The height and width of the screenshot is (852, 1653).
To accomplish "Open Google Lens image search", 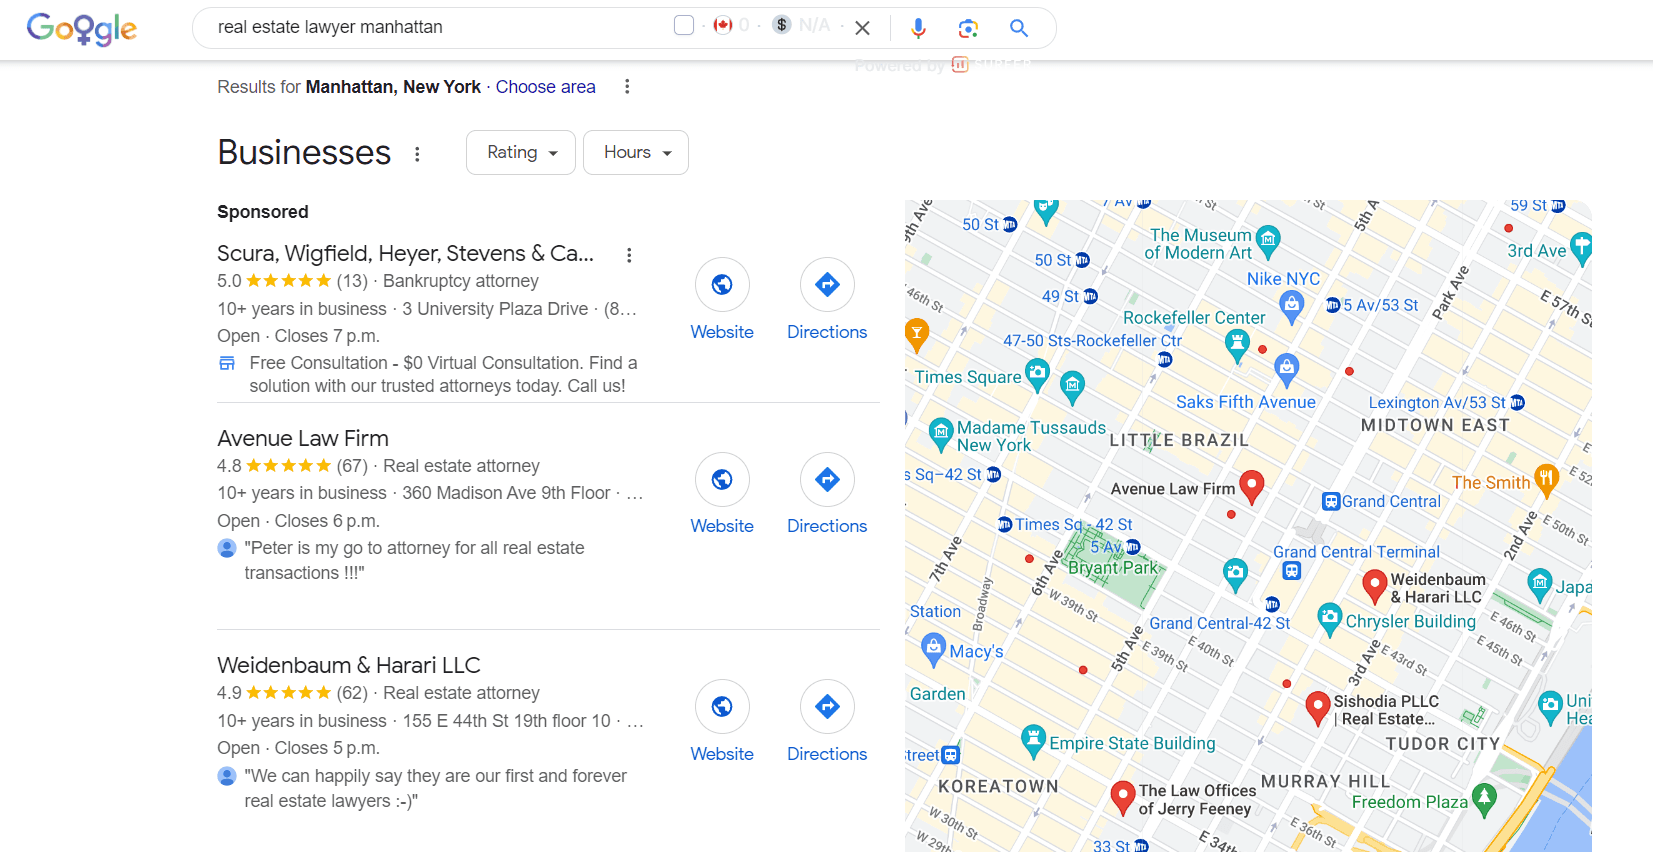I will click(967, 28).
